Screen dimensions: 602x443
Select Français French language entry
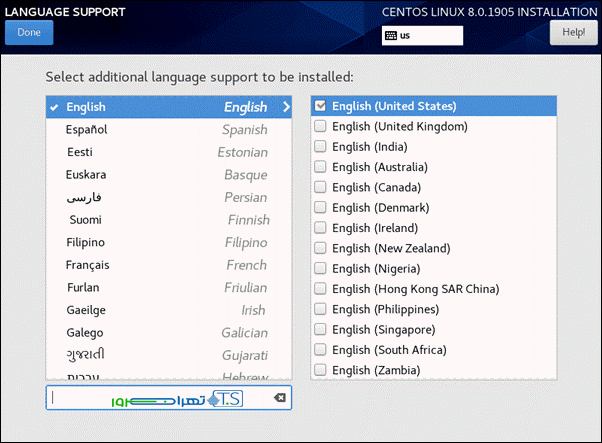click(x=168, y=265)
